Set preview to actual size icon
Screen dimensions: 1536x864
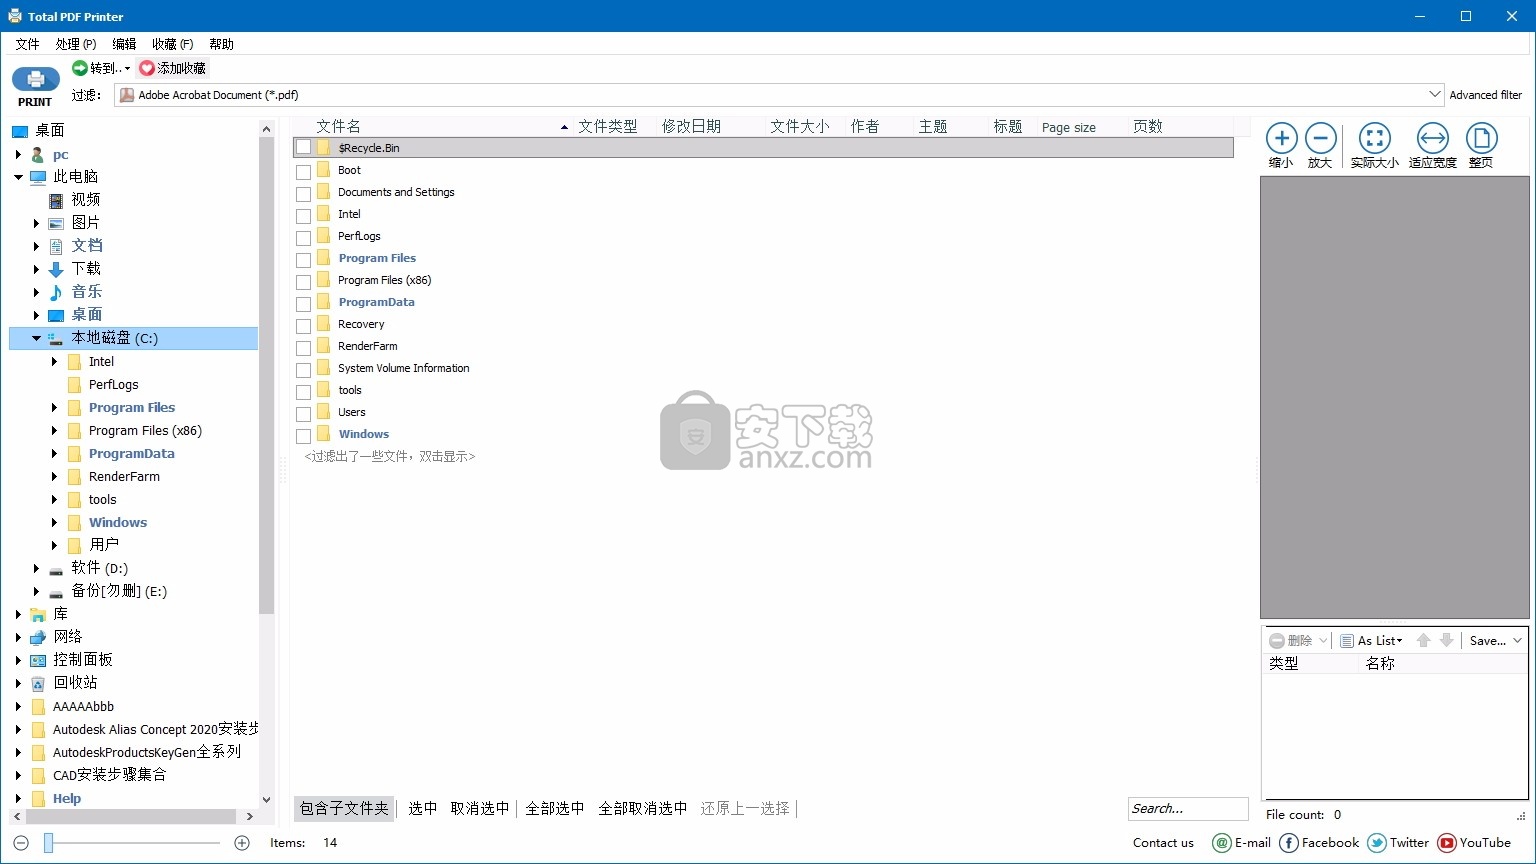pyautogui.click(x=1375, y=138)
